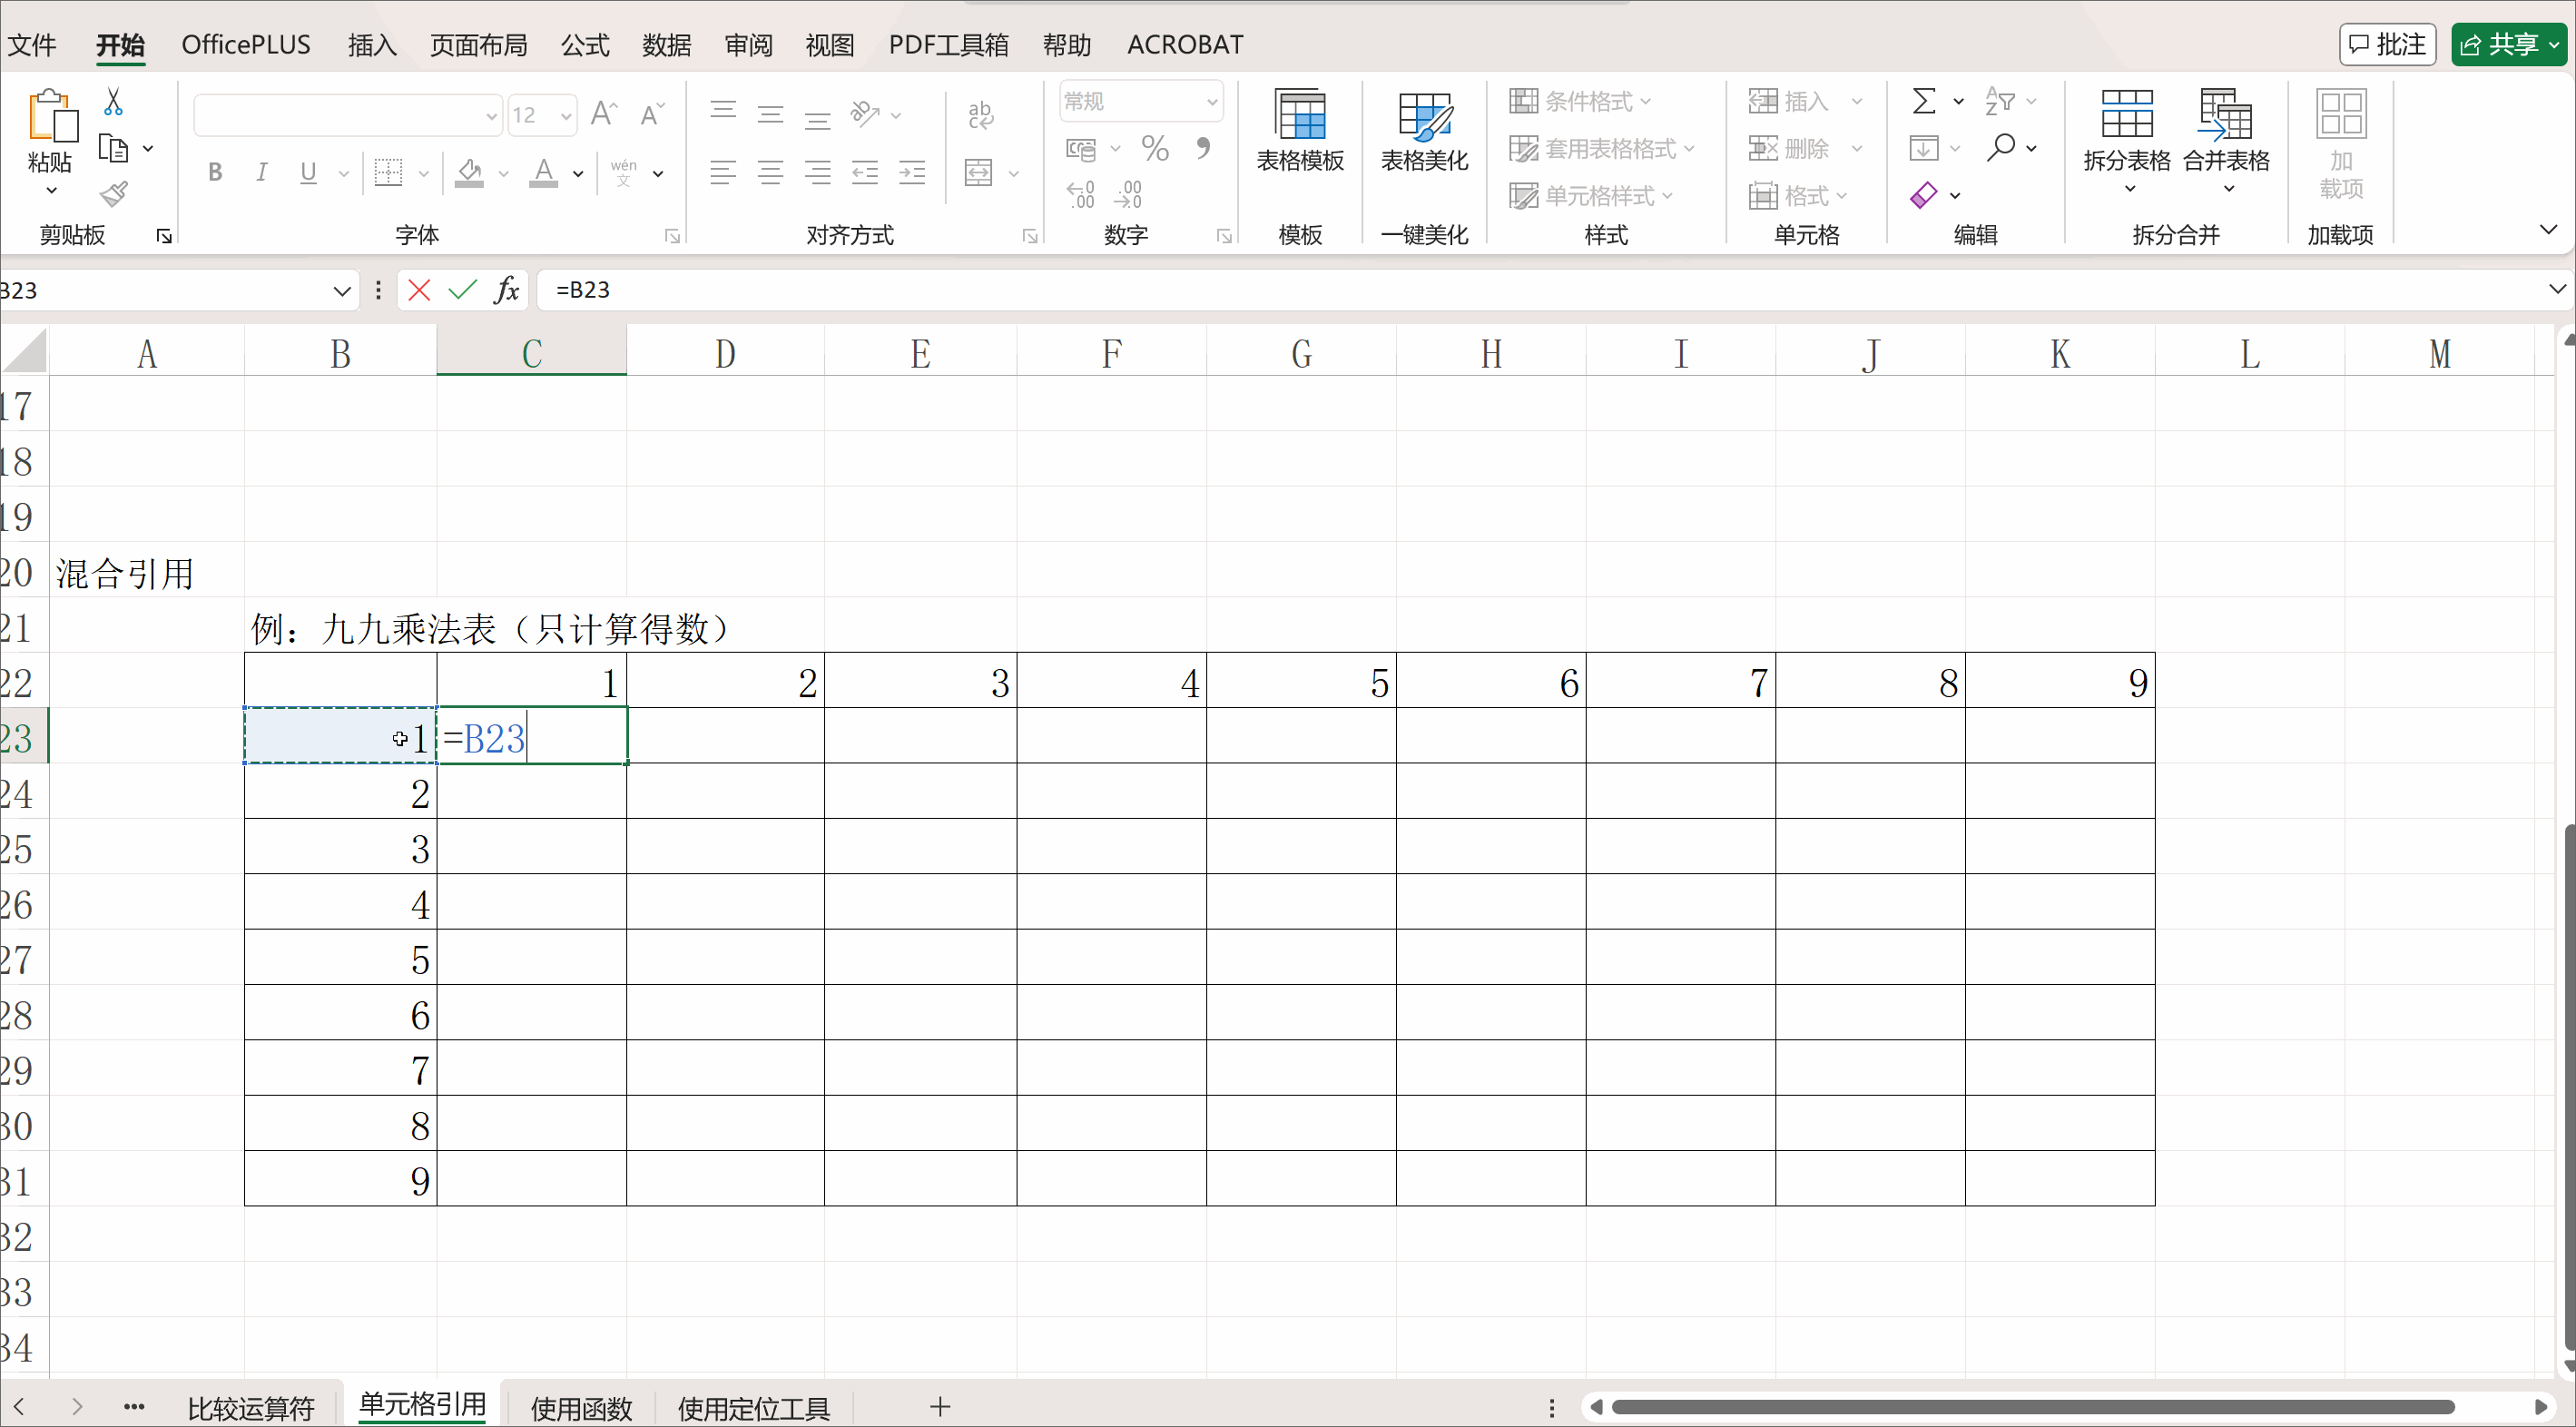The width and height of the screenshot is (2576, 1427).
Task: Open the 表格美化 beautify table tool
Action: point(1424,130)
